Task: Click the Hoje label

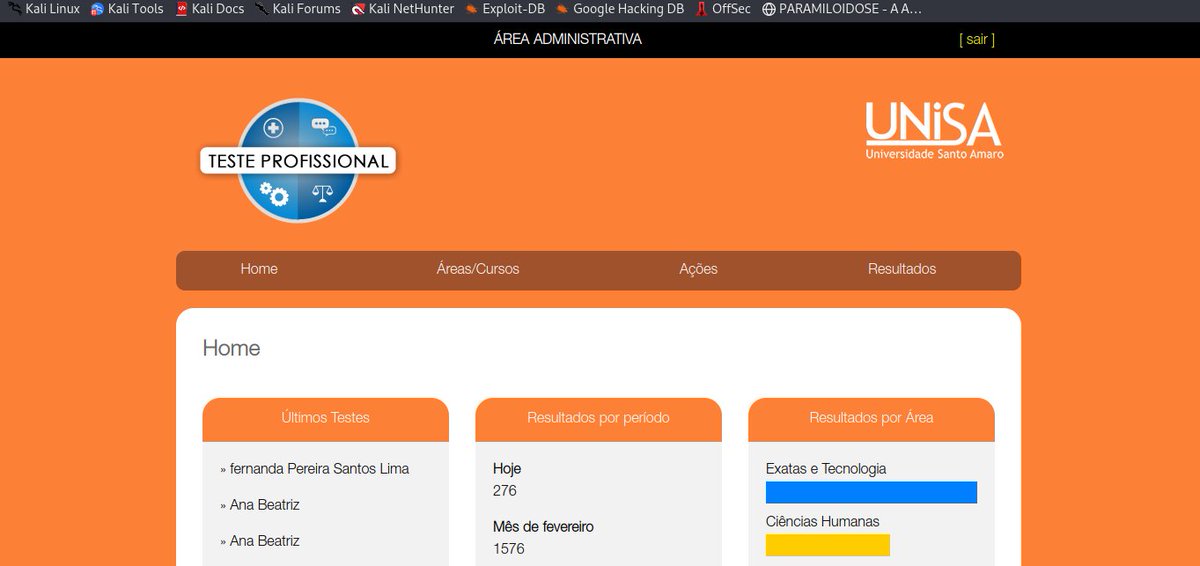Action: click(x=507, y=469)
